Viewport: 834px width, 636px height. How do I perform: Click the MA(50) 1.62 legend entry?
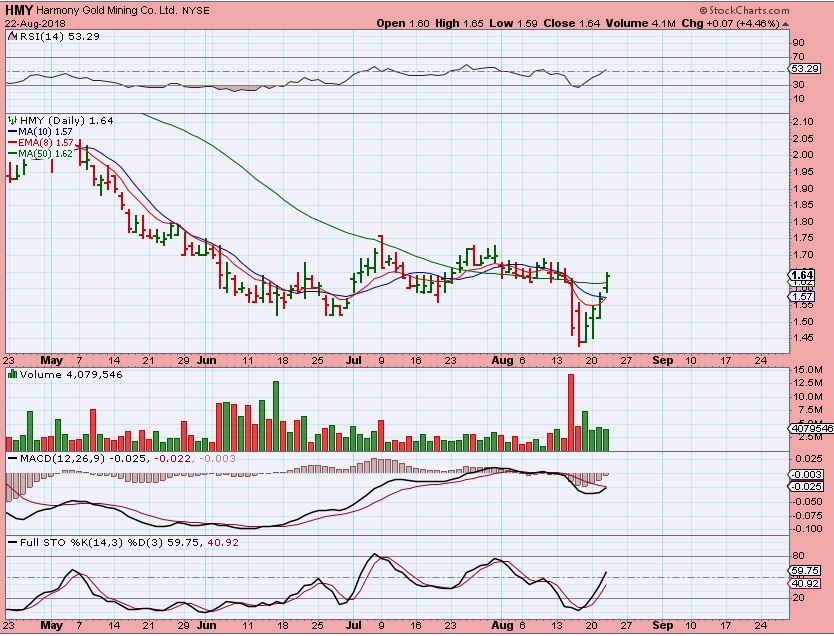(x=40, y=153)
